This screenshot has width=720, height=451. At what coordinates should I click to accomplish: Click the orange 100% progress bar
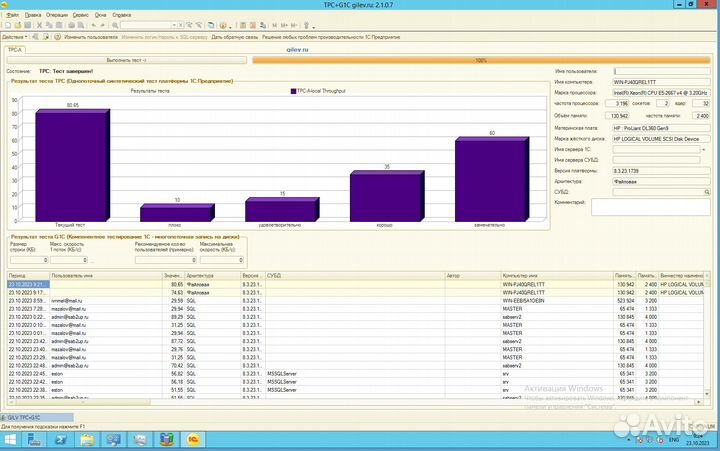tap(481, 60)
